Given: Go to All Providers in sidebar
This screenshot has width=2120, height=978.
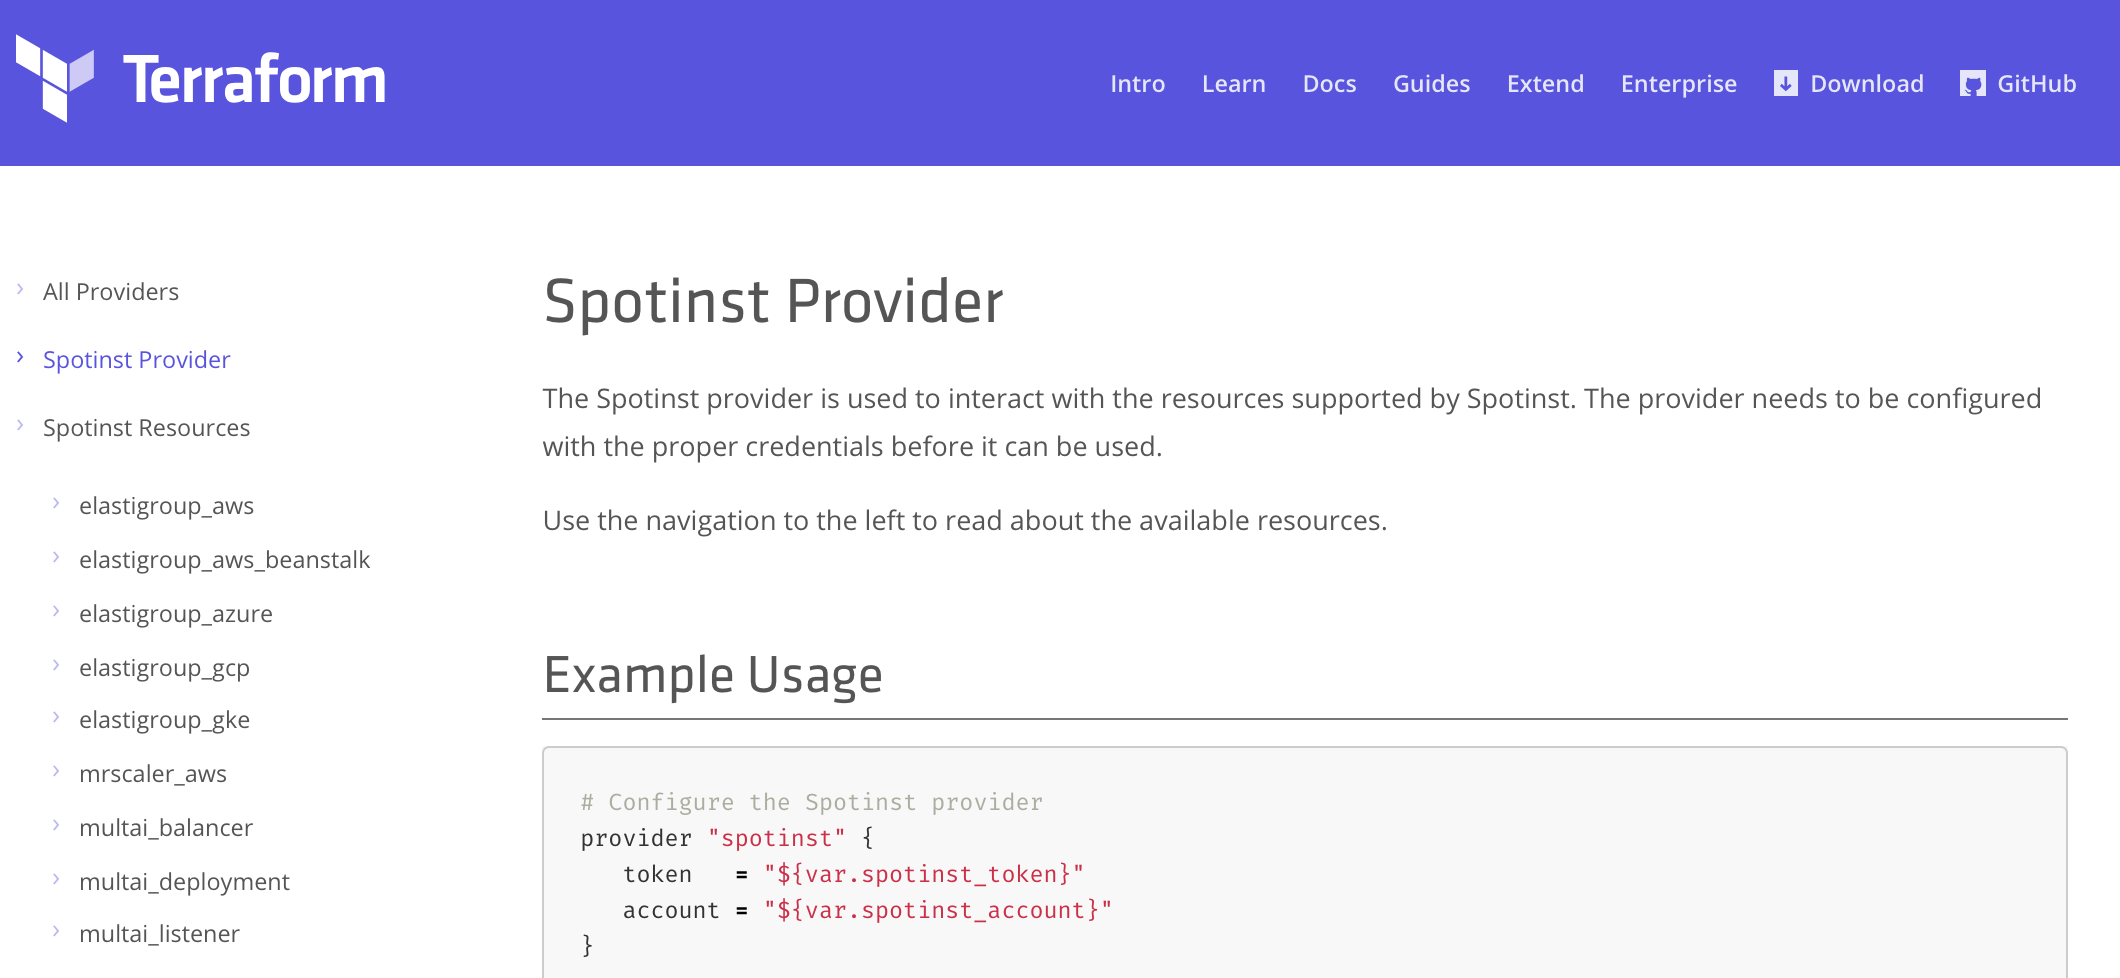Looking at the screenshot, I should point(111,292).
